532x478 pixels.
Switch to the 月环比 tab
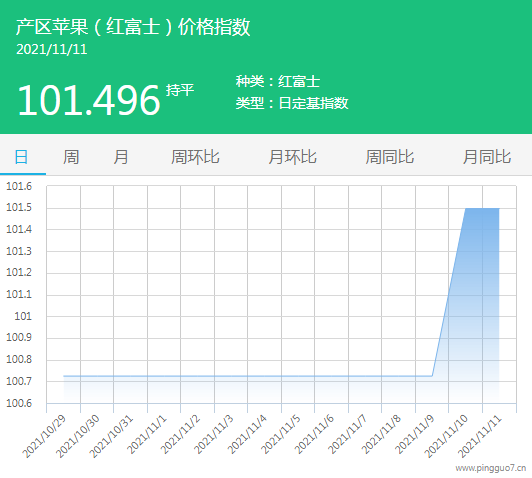click(292, 157)
